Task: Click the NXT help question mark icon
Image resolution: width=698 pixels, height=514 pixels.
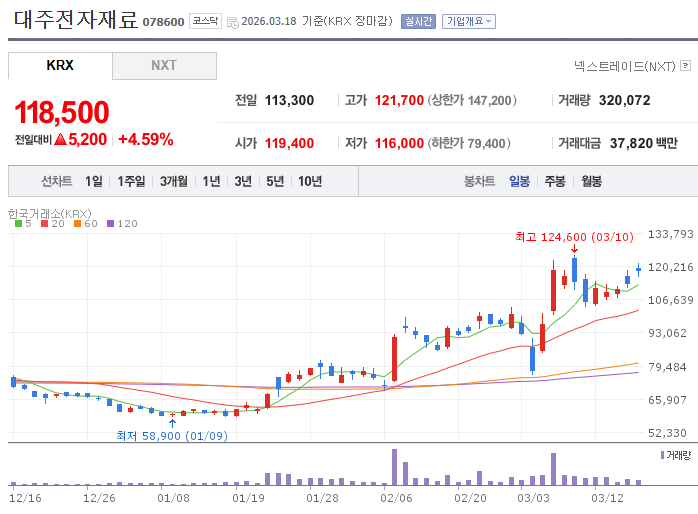Action: tap(686, 66)
